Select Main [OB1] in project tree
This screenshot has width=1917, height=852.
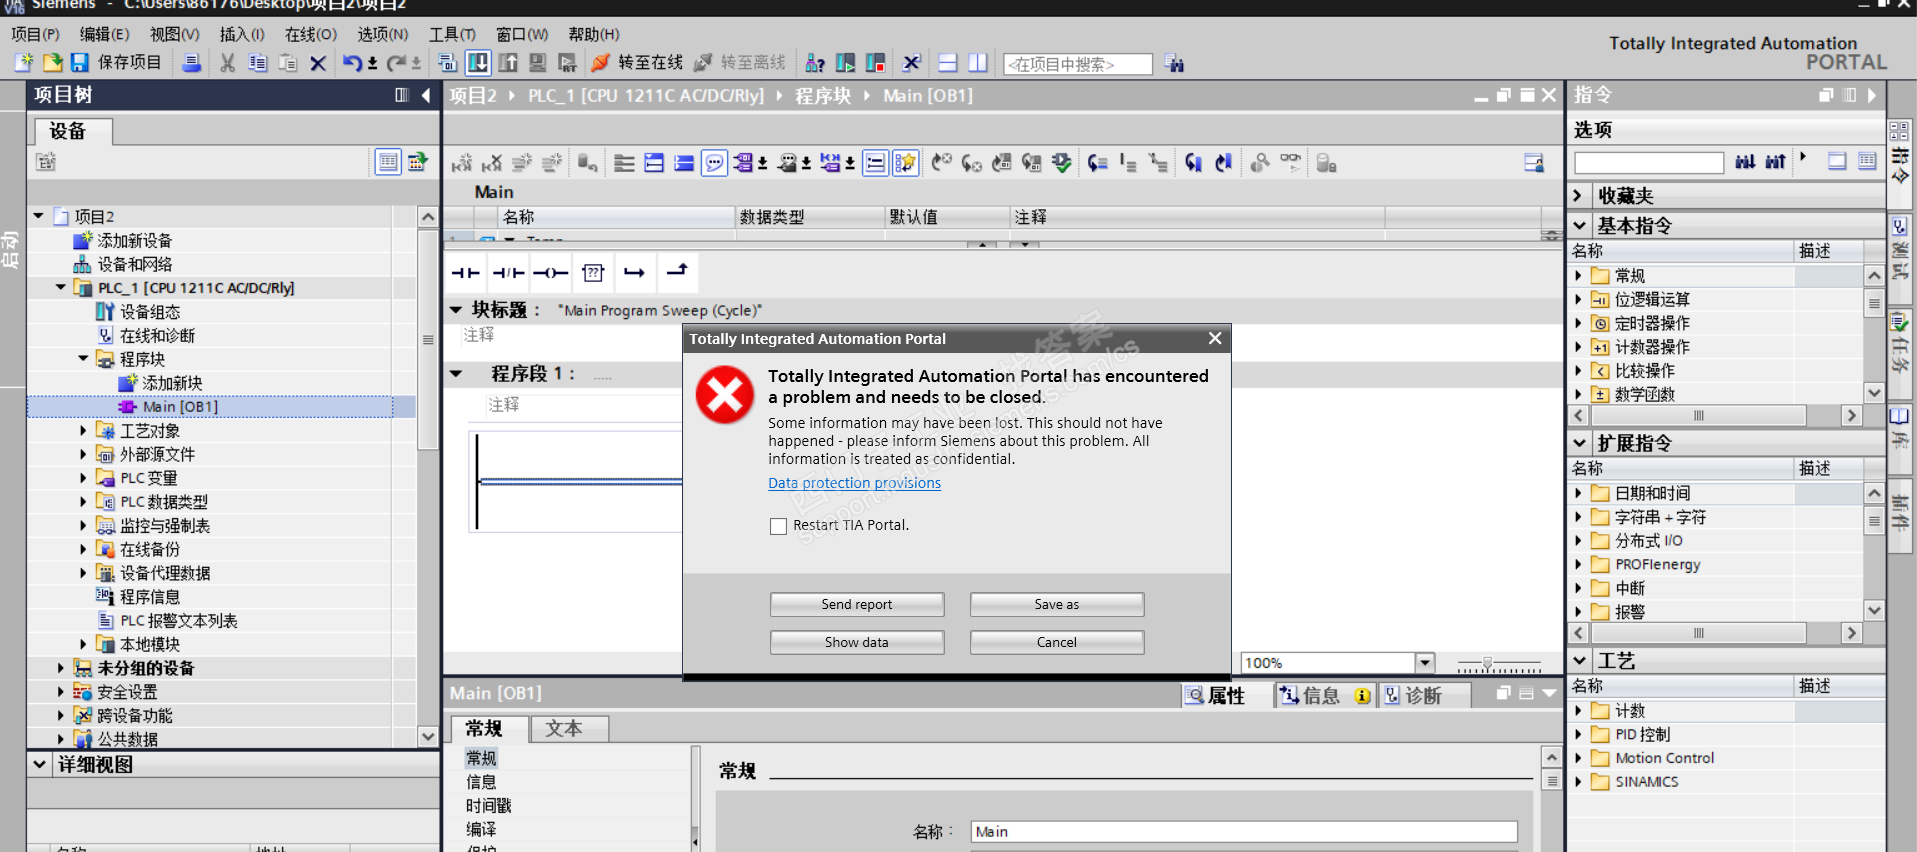pyautogui.click(x=180, y=407)
